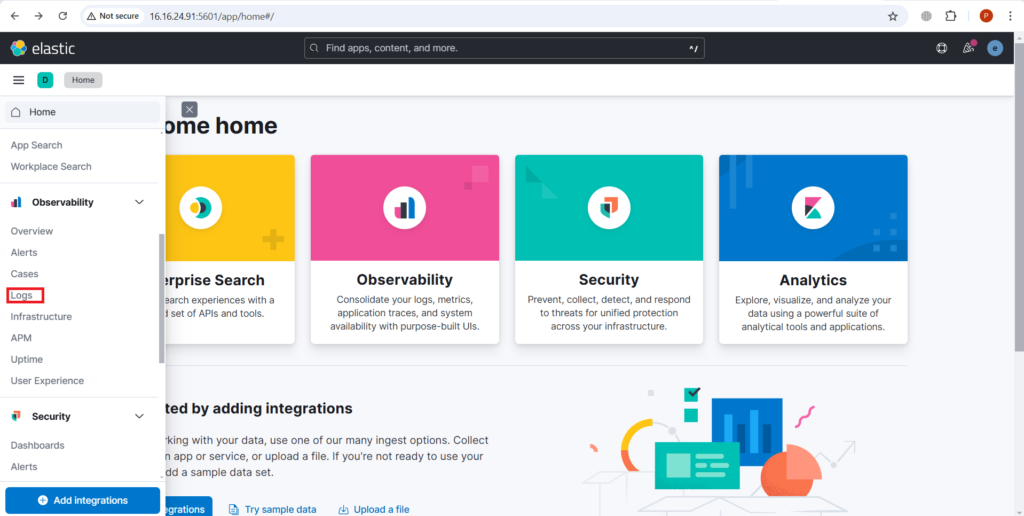The height and width of the screenshot is (516, 1024).
Task: Open App Search from the sidebar
Action: click(x=37, y=145)
